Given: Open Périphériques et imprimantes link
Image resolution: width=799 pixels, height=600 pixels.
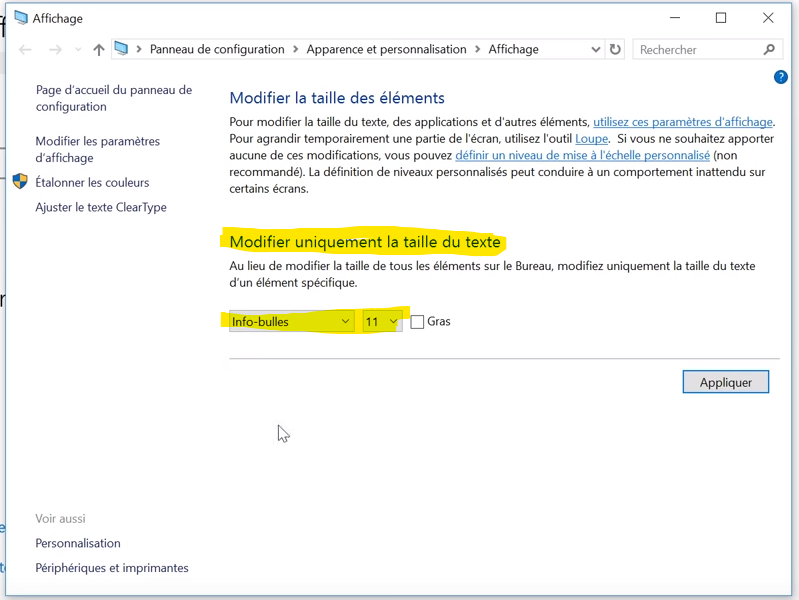Looking at the screenshot, I should [x=112, y=568].
